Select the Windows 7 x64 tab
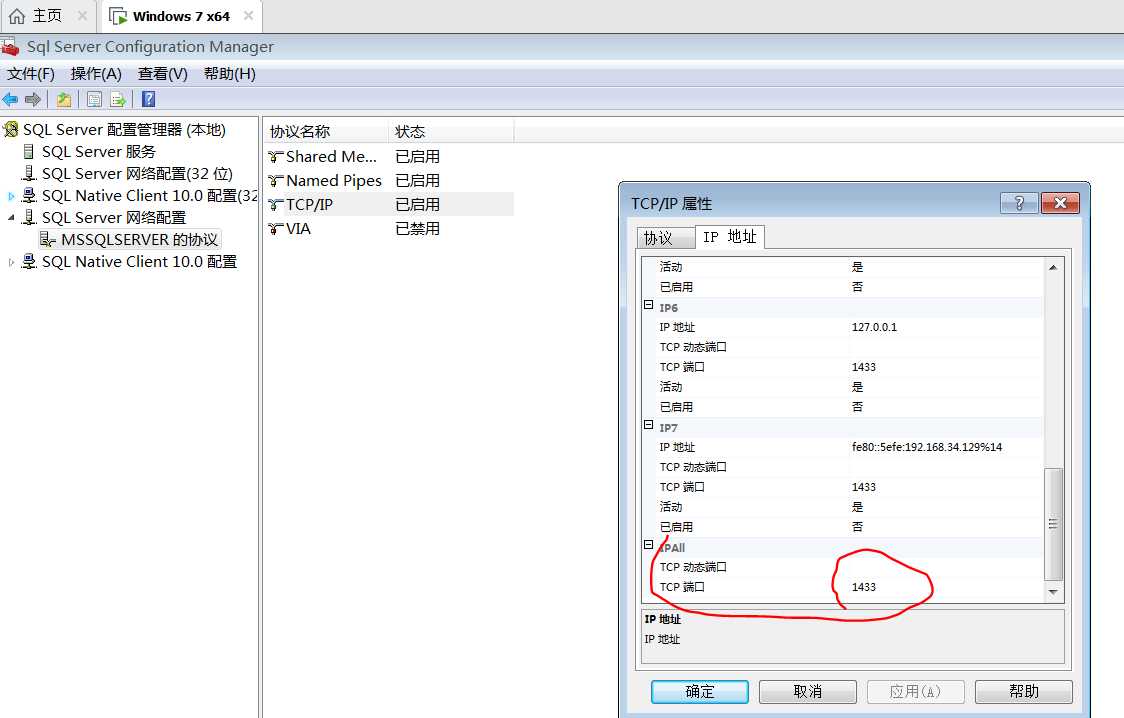 click(181, 16)
